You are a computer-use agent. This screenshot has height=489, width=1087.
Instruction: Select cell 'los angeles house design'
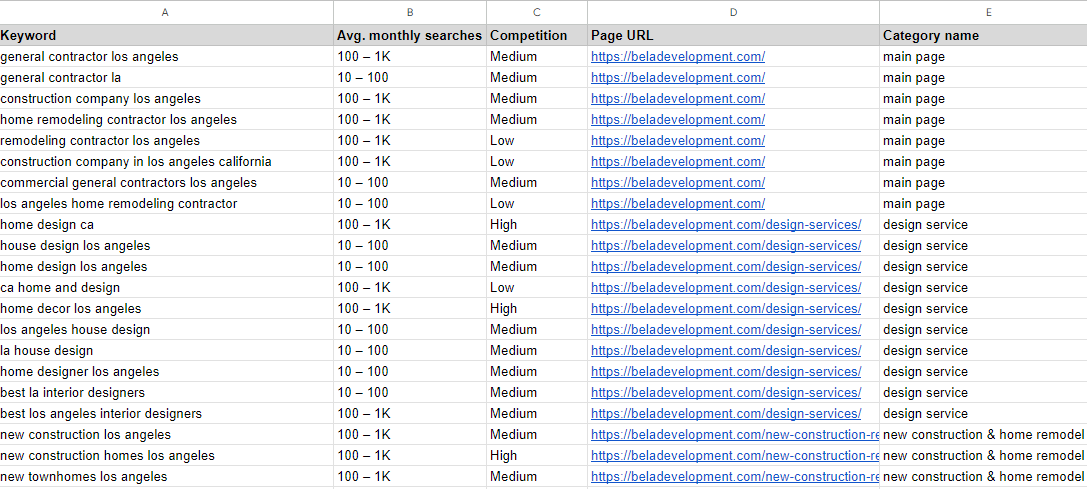coord(166,329)
